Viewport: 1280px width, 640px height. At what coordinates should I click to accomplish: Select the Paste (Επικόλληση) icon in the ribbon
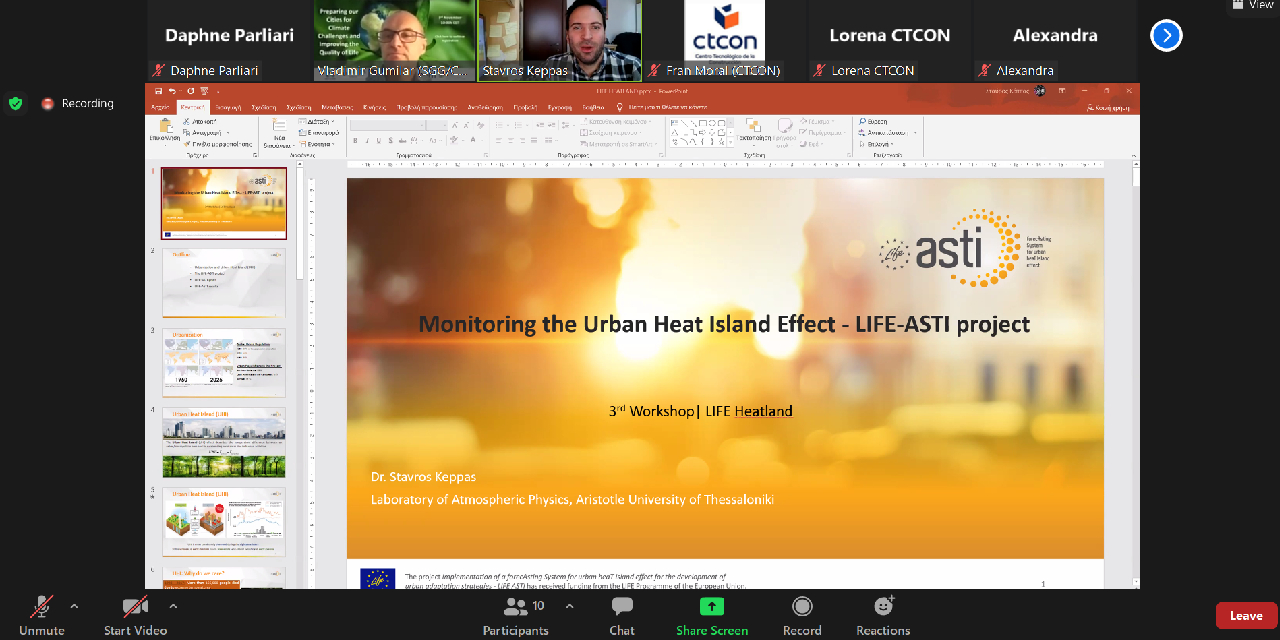pyautogui.click(x=165, y=127)
